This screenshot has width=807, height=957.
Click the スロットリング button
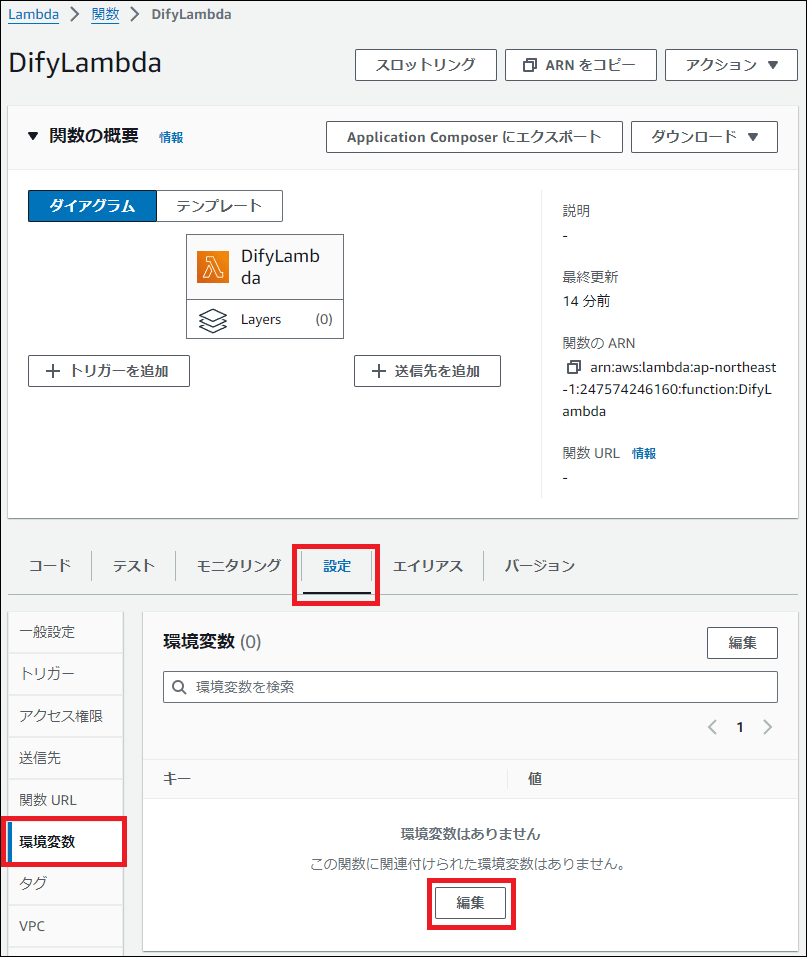click(425, 65)
